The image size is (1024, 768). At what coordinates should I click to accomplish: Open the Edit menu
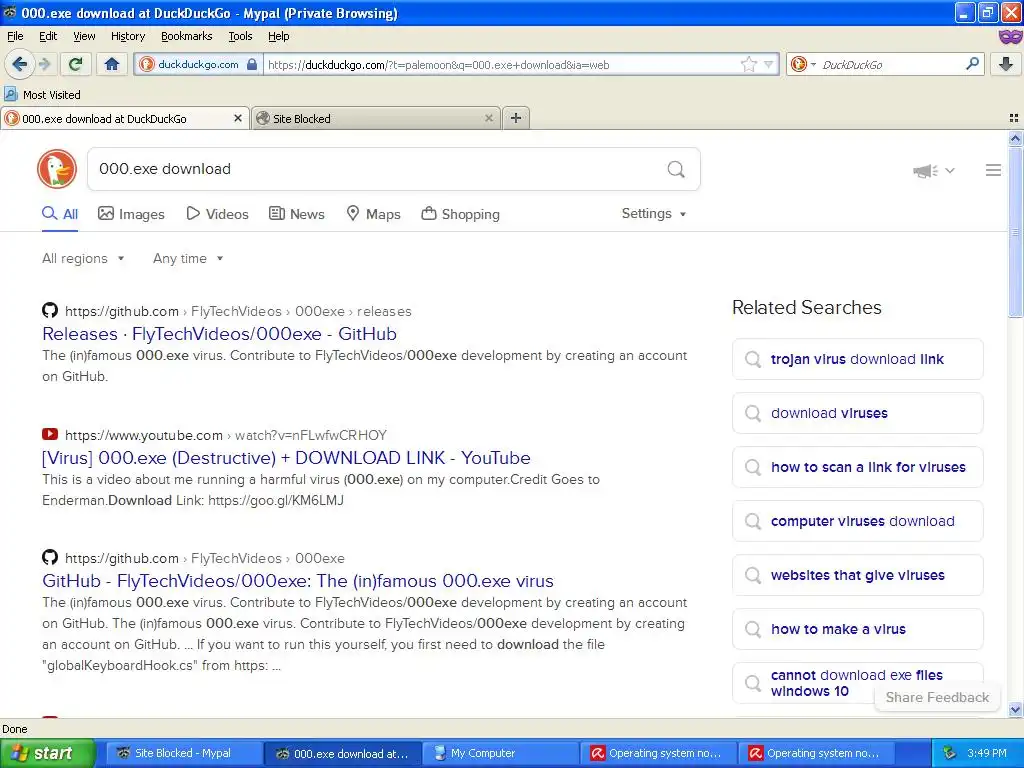click(x=48, y=37)
